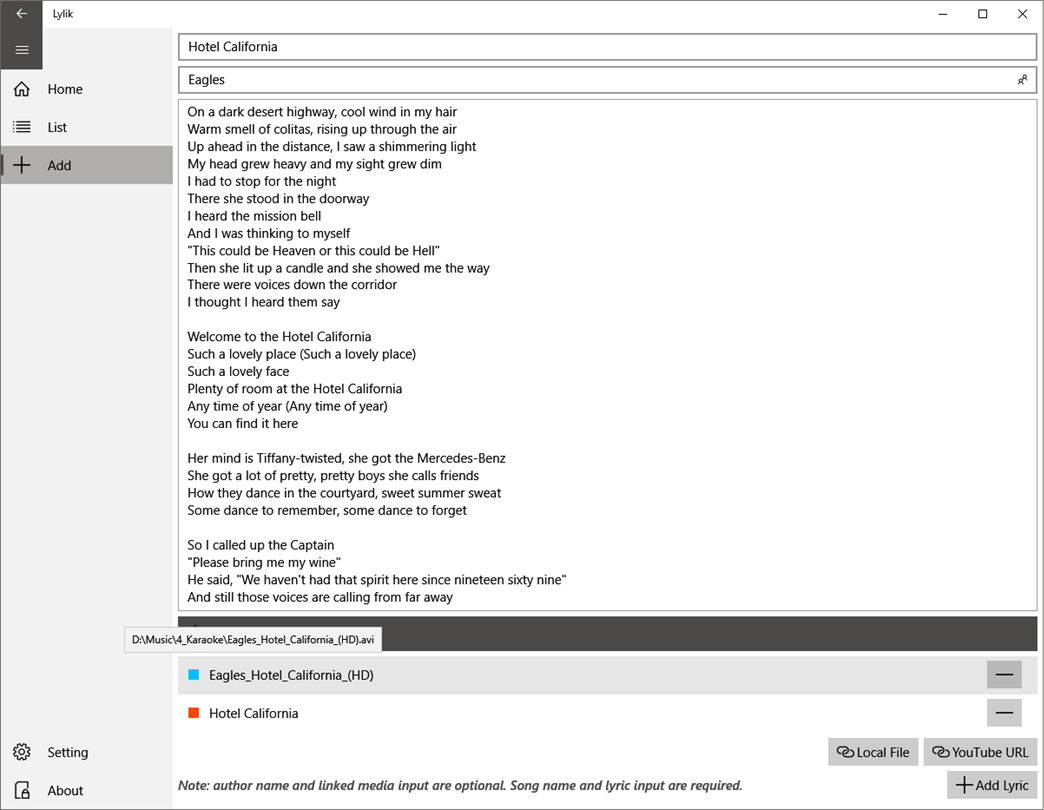Link a Local File
This screenshot has height=810, width=1044.
coord(873,752)
